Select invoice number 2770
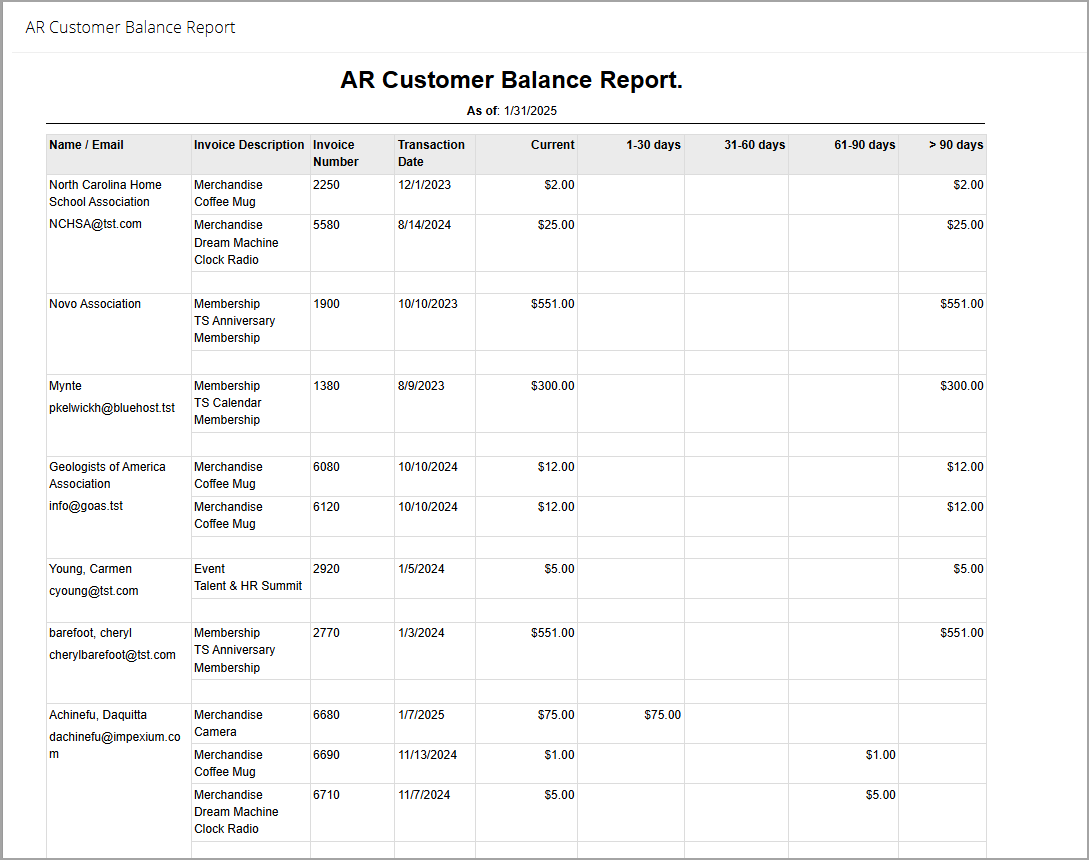The height and width of the screenshot is (860, 1089). click(x=326, y=633)
